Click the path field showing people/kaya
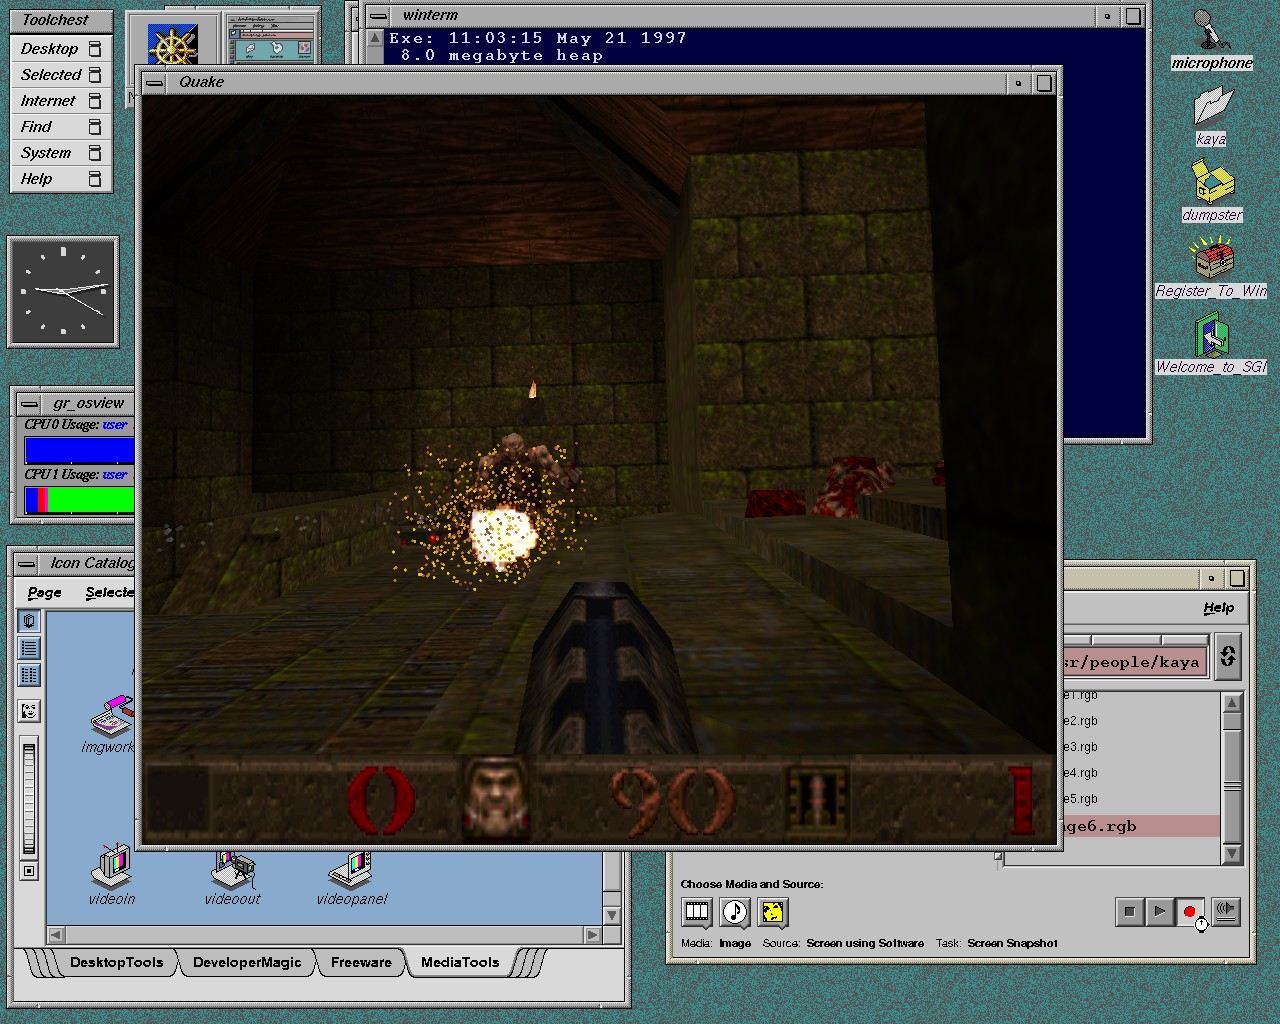Image resolution: width=1280 pixels, height=1024 pixels. [x=1135, y=662]
